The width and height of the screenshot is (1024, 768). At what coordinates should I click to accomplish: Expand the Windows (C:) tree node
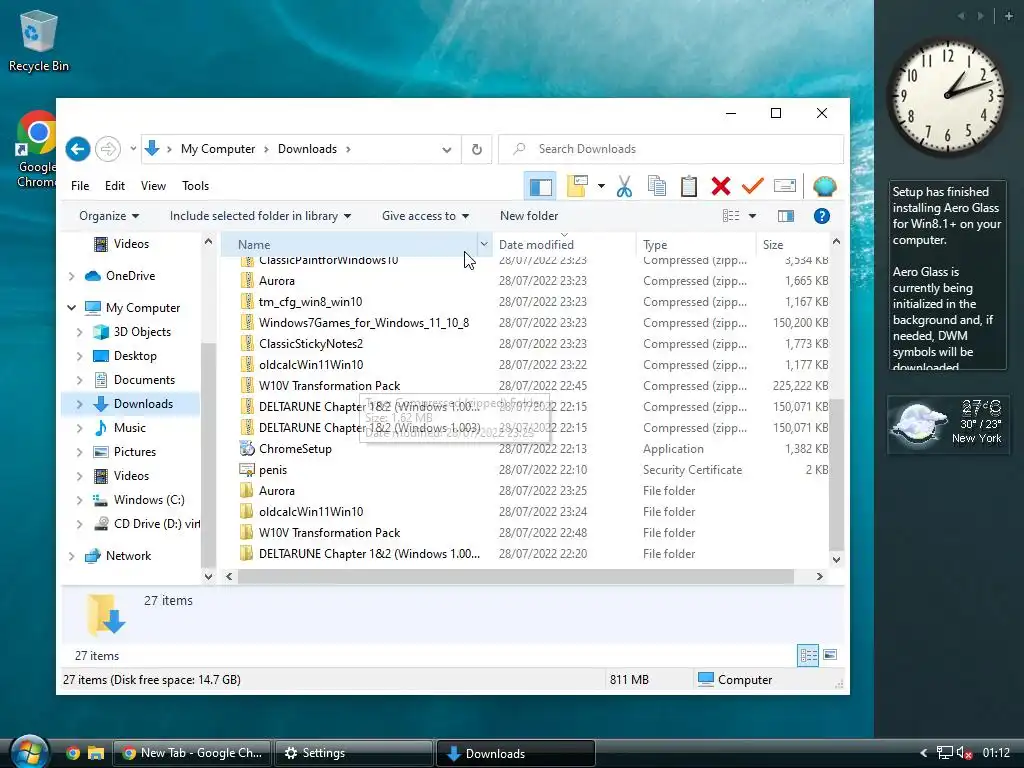pyautogui.click(x=80, y=500)
